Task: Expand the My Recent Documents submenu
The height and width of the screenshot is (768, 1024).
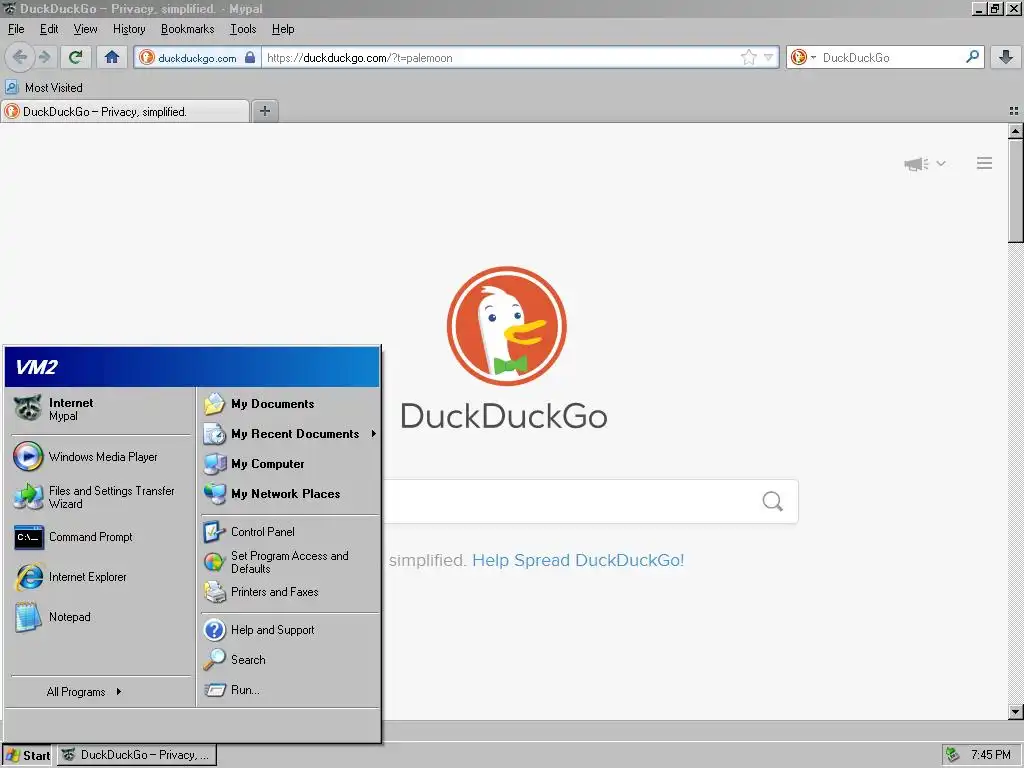Action: pyautogui.click(x=289, y=434)
